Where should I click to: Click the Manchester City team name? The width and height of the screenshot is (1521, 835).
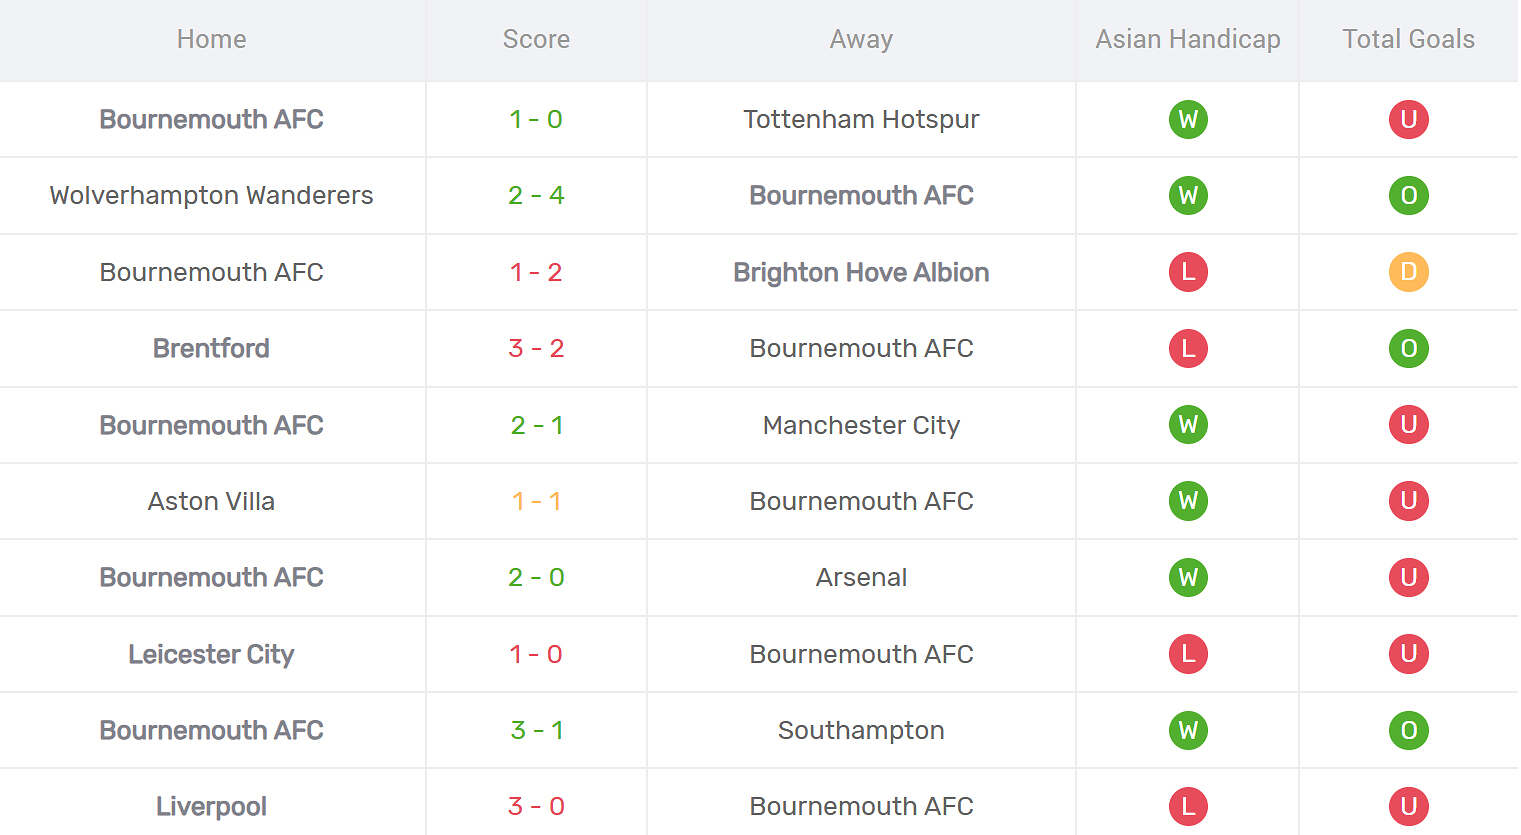[861, 425]
